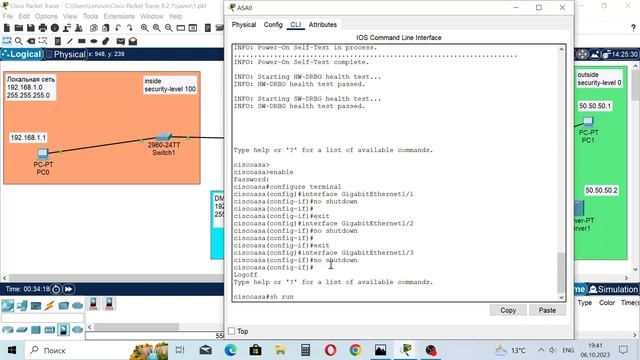640x360 pixels.
Task: Choose the Place Note tool
Action: tap(58, 41)
